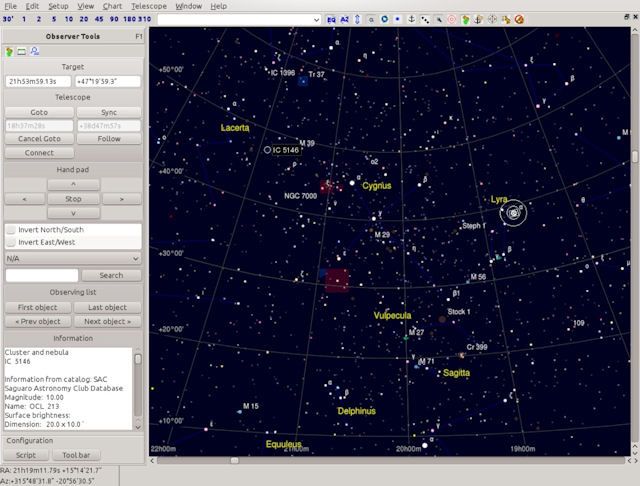The width and height of the screenshot is (640, 486).
Task: Switch chart to equatorial (EQ) coordinates
Action: [x=331, y=19]
